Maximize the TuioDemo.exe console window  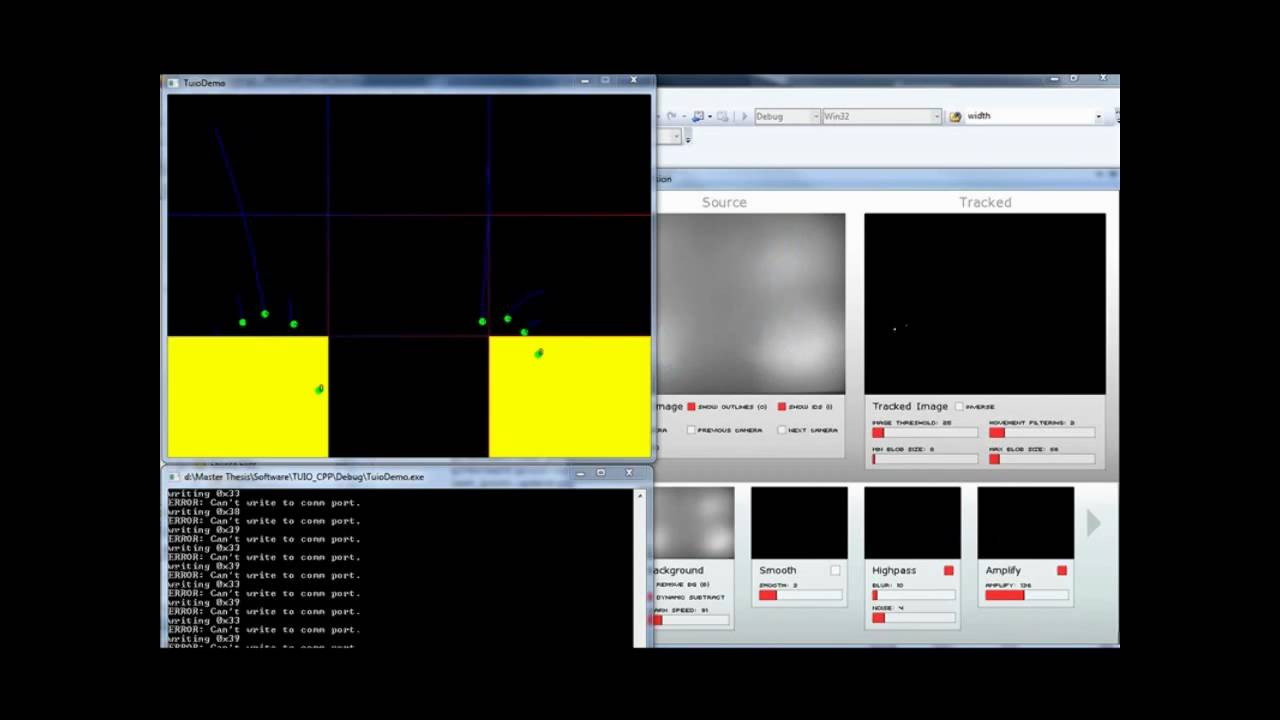pyautogui.click(x=601, y=473)
